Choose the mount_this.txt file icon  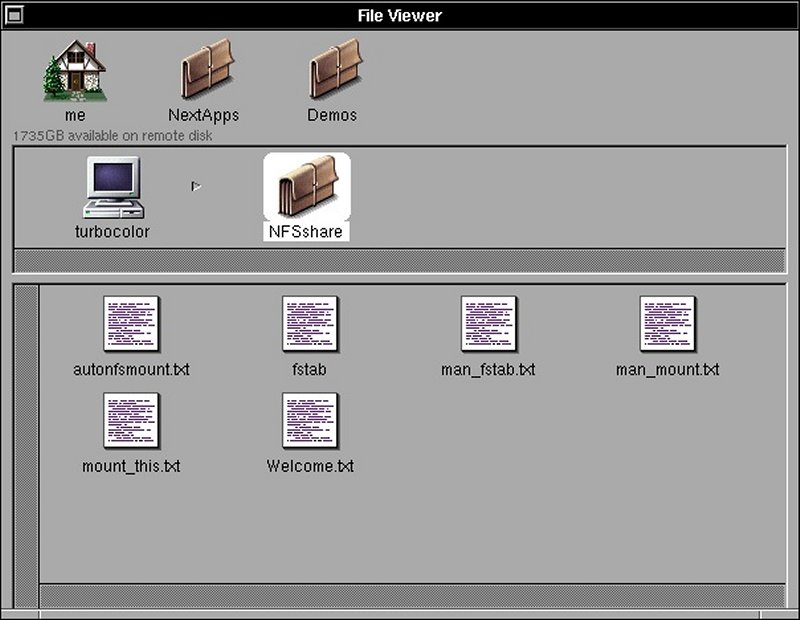132,421
